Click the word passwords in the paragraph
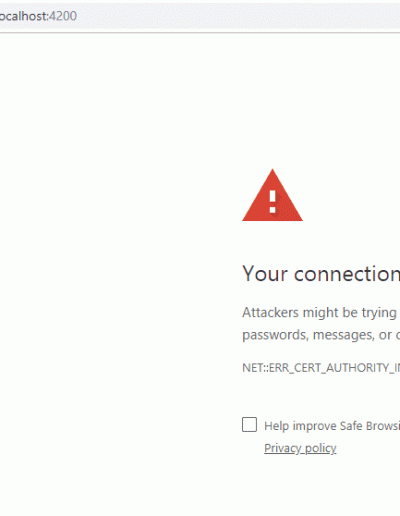This screenshot has width=400, height=516. coord(275,335)
